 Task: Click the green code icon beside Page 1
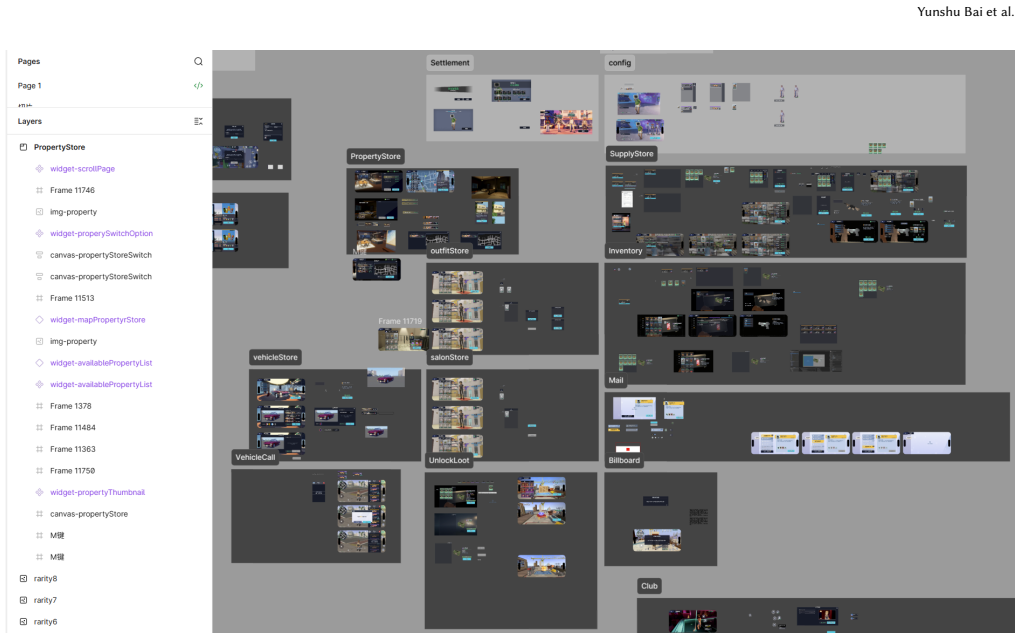tap(198, 85)
